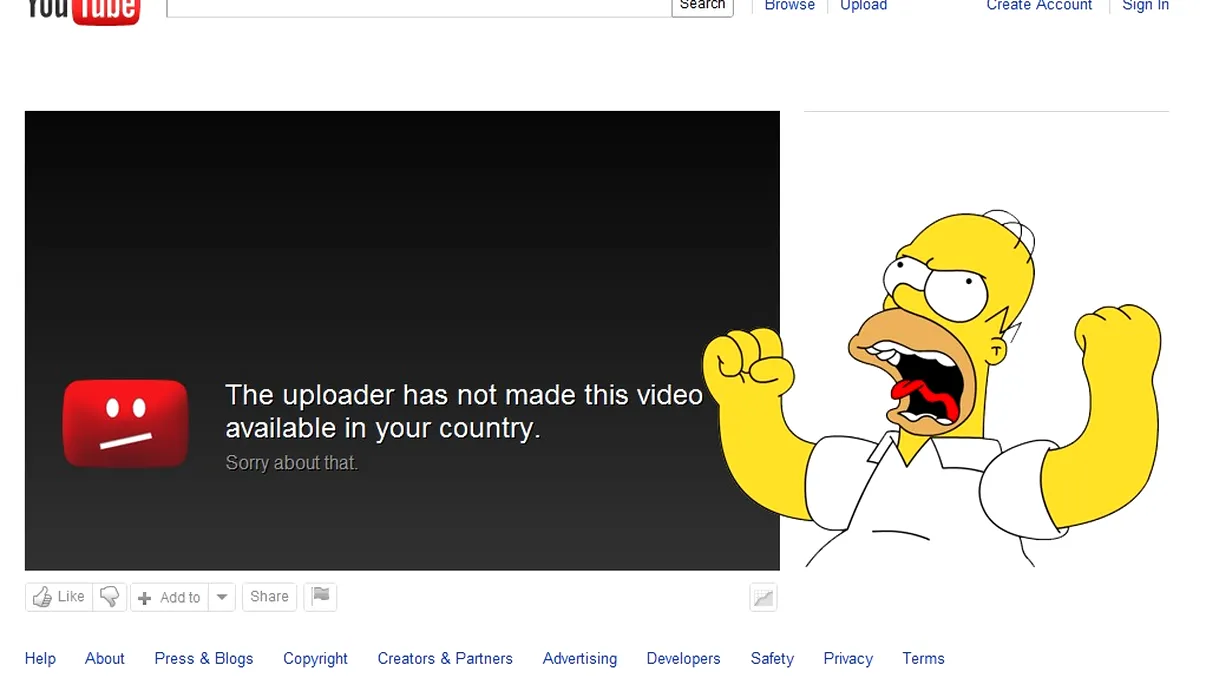This screenshot has width=1206, height=678.
Task: Open the Privacy link
Action: click(848, 658)
